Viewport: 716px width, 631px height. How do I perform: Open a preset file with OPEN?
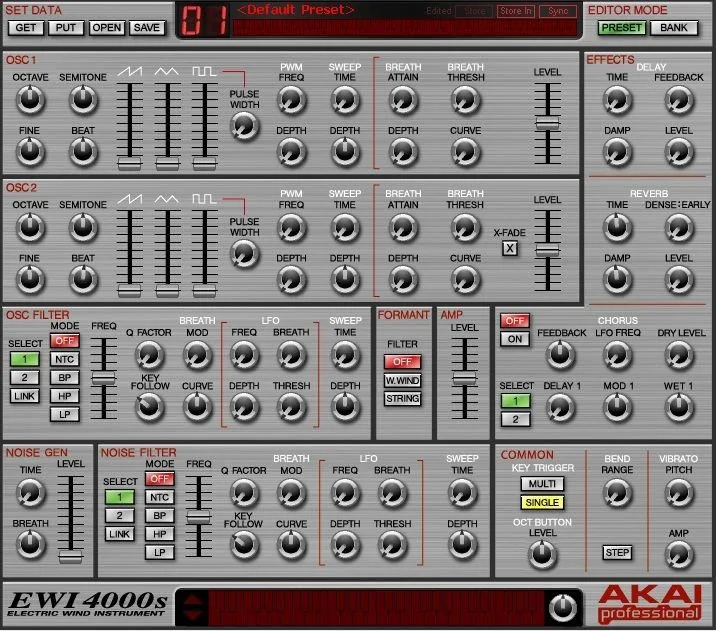pos(106,28)
